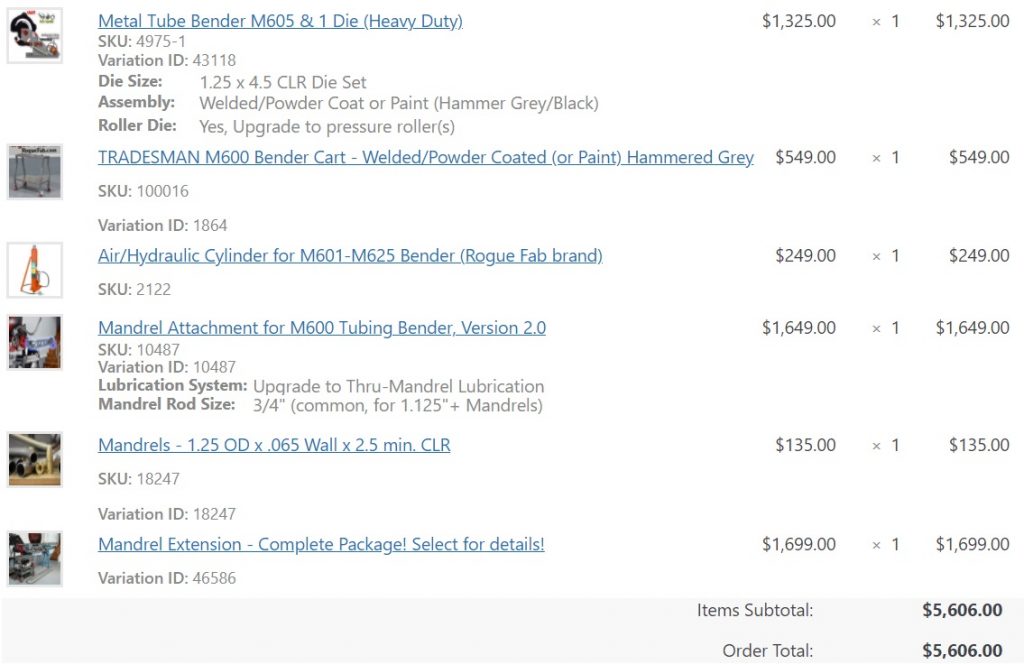Select the Items Subtotal $5,606.00 amount
This screenshot has width=1024, height=664.
(x=962, y=610)
